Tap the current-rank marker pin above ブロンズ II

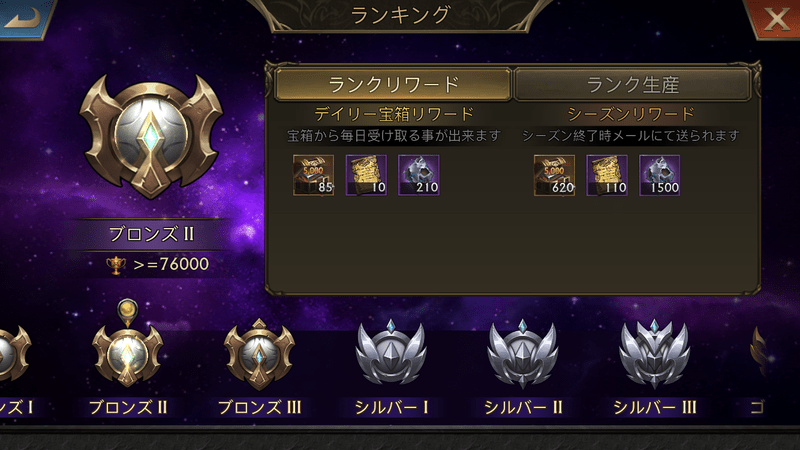(127, 312)
